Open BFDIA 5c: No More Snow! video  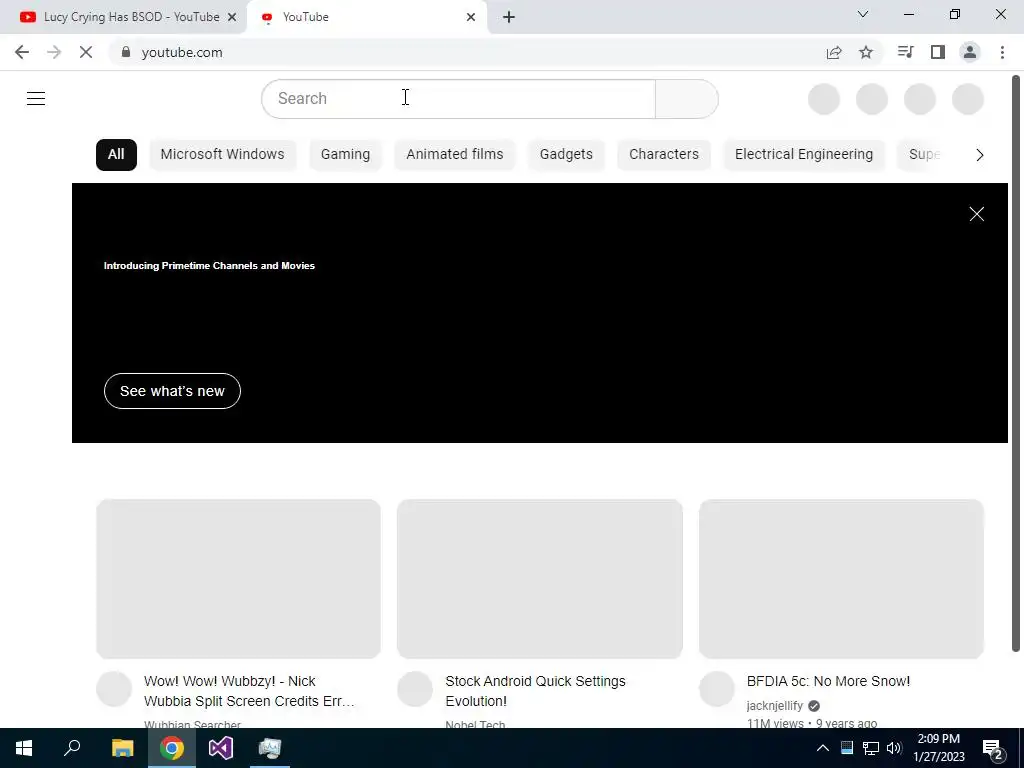(828, 681)
